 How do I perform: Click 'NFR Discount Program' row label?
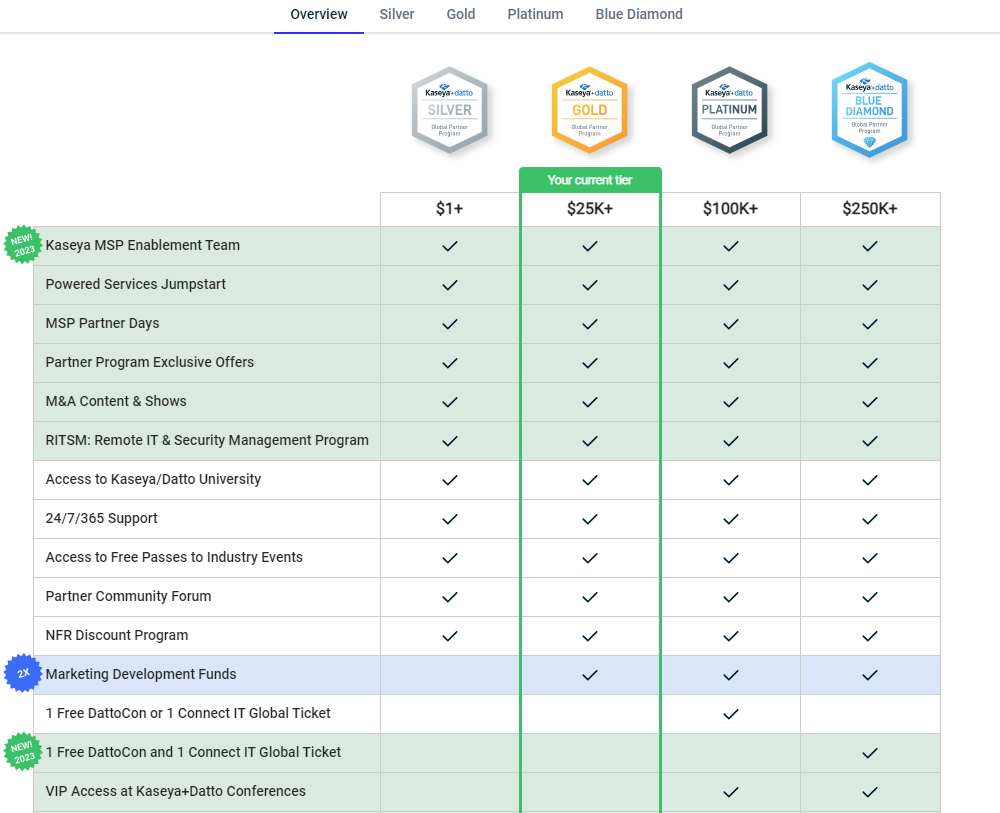[x=117, y=635]
